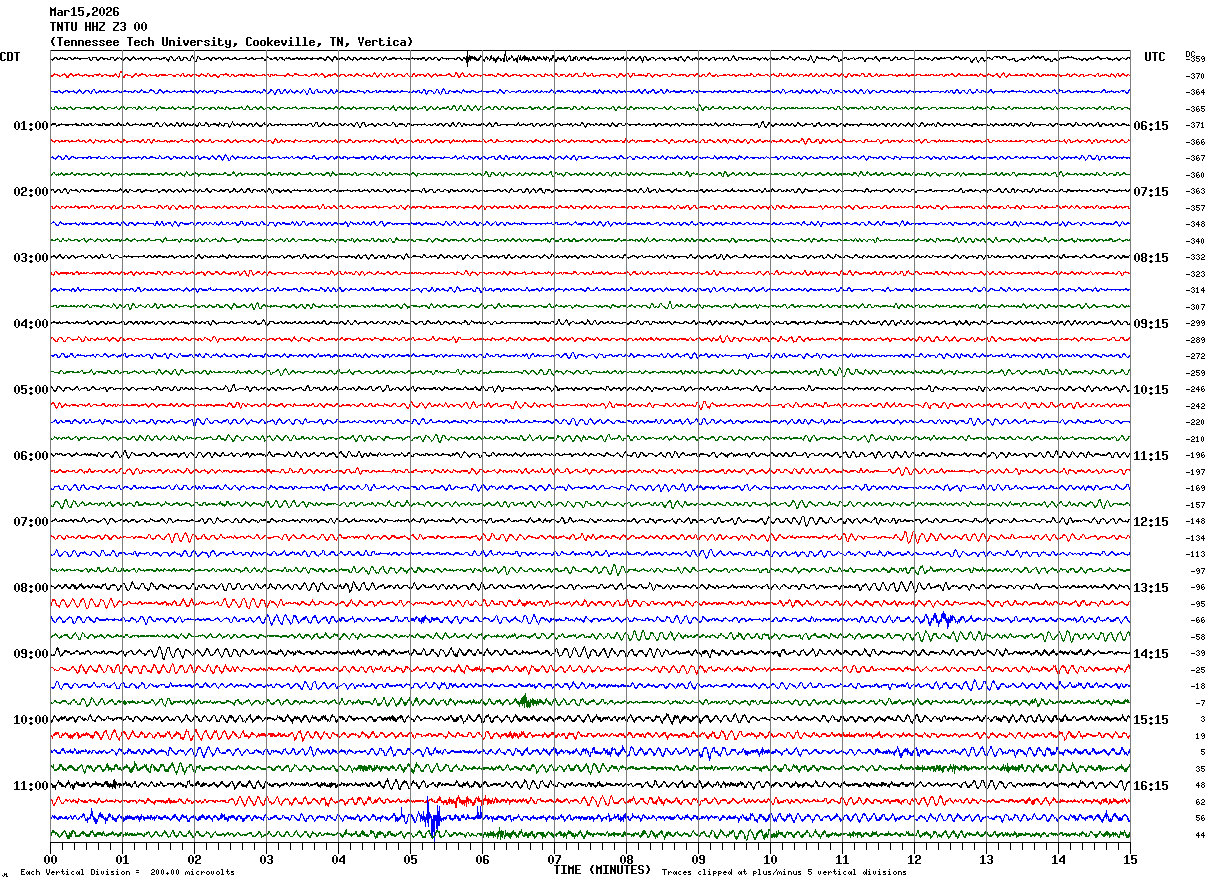Click the '06' minute tick label
This screenshot has height=886, width=1210.
point(482,859)
